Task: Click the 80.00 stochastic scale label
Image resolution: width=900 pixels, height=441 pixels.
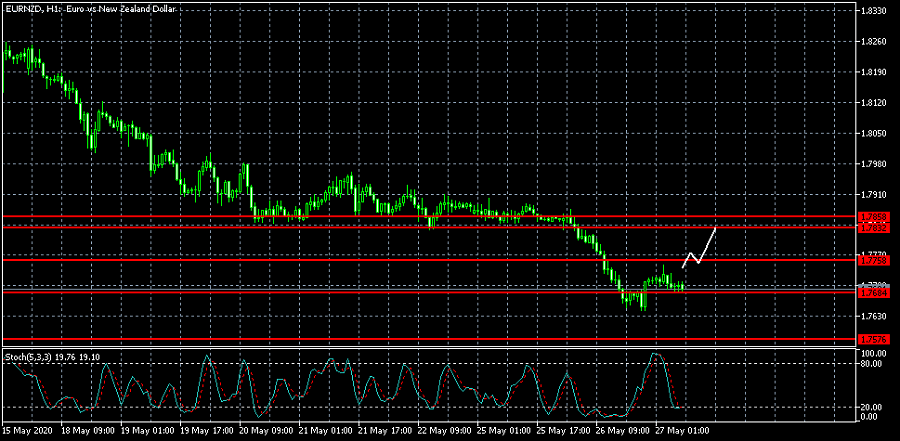Action: [872, 363]
